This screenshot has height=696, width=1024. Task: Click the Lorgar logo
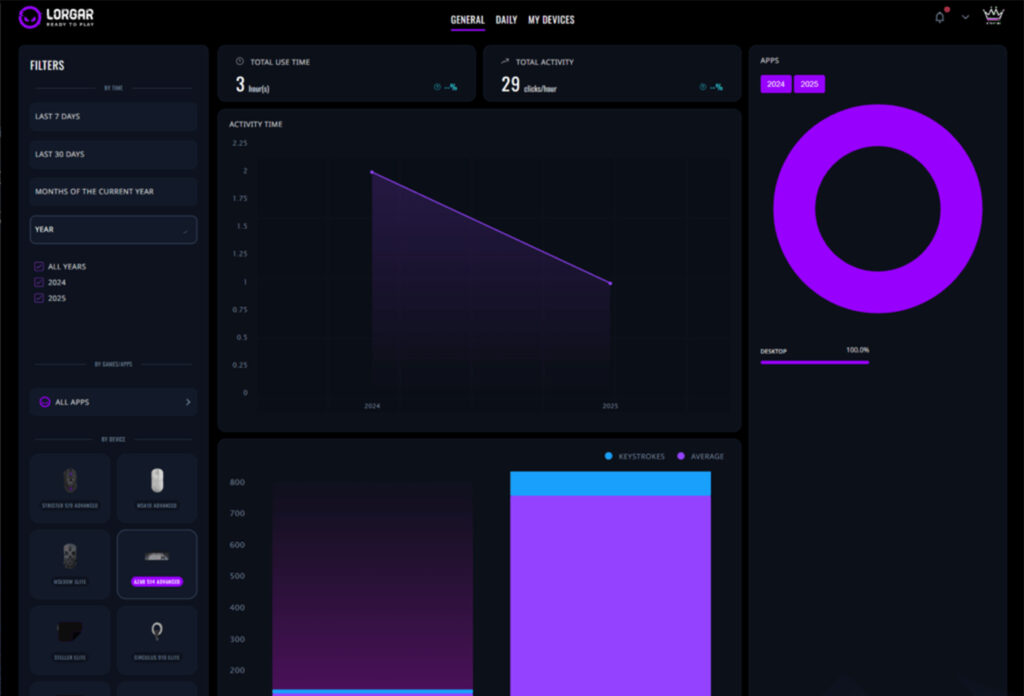tap(57, 17)
